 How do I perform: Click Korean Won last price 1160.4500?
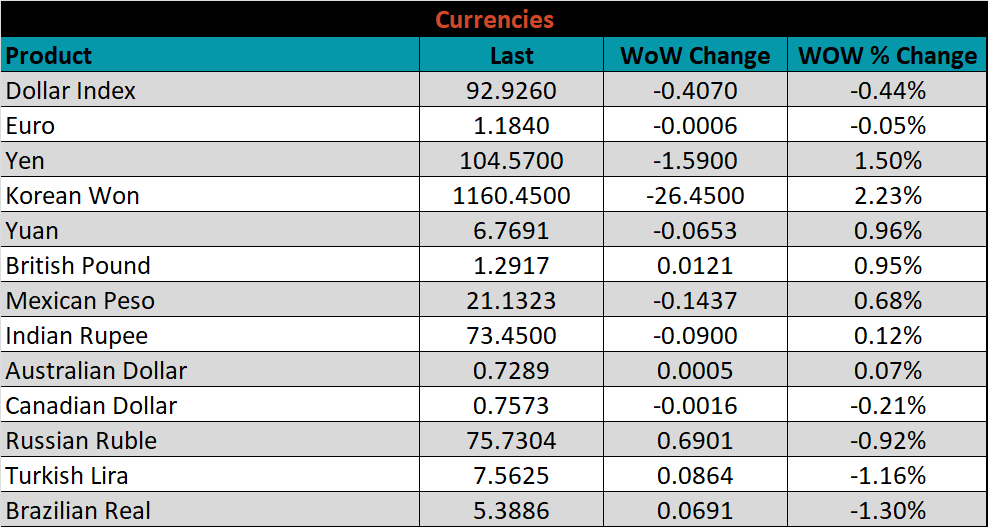pos(511,196)
